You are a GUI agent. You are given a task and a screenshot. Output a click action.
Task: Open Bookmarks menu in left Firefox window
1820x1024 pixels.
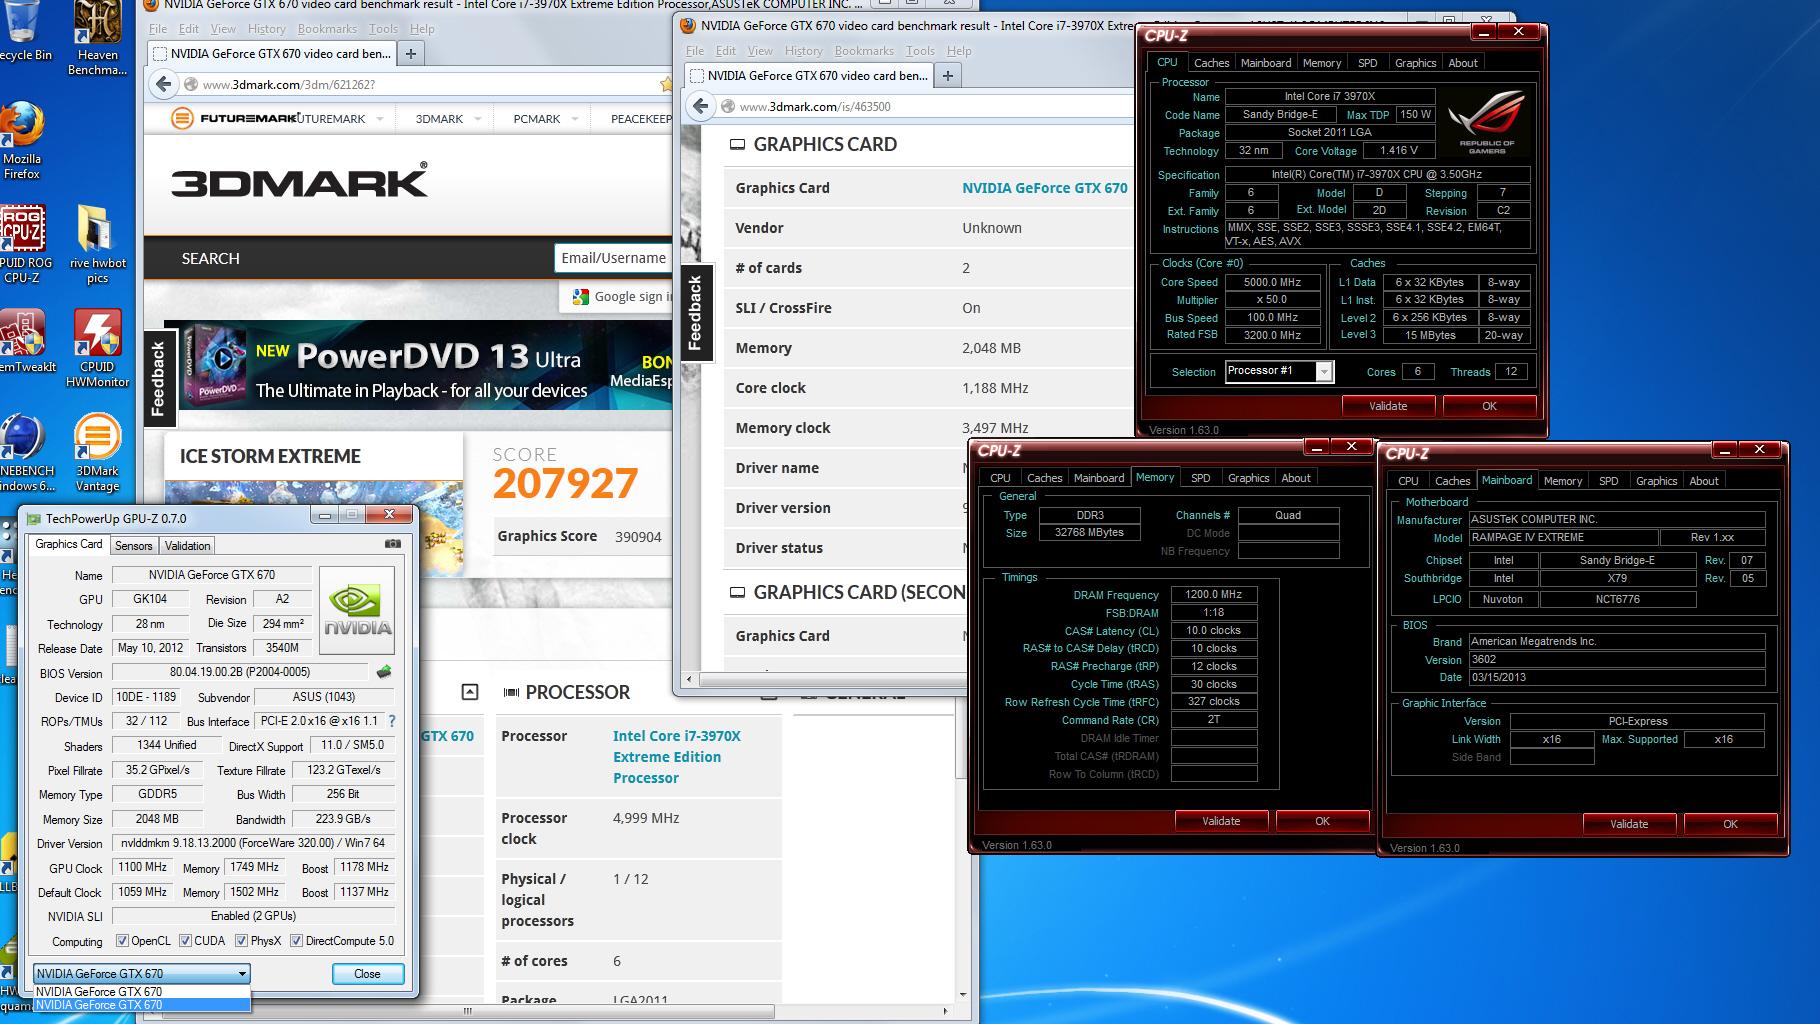(327, 29)
